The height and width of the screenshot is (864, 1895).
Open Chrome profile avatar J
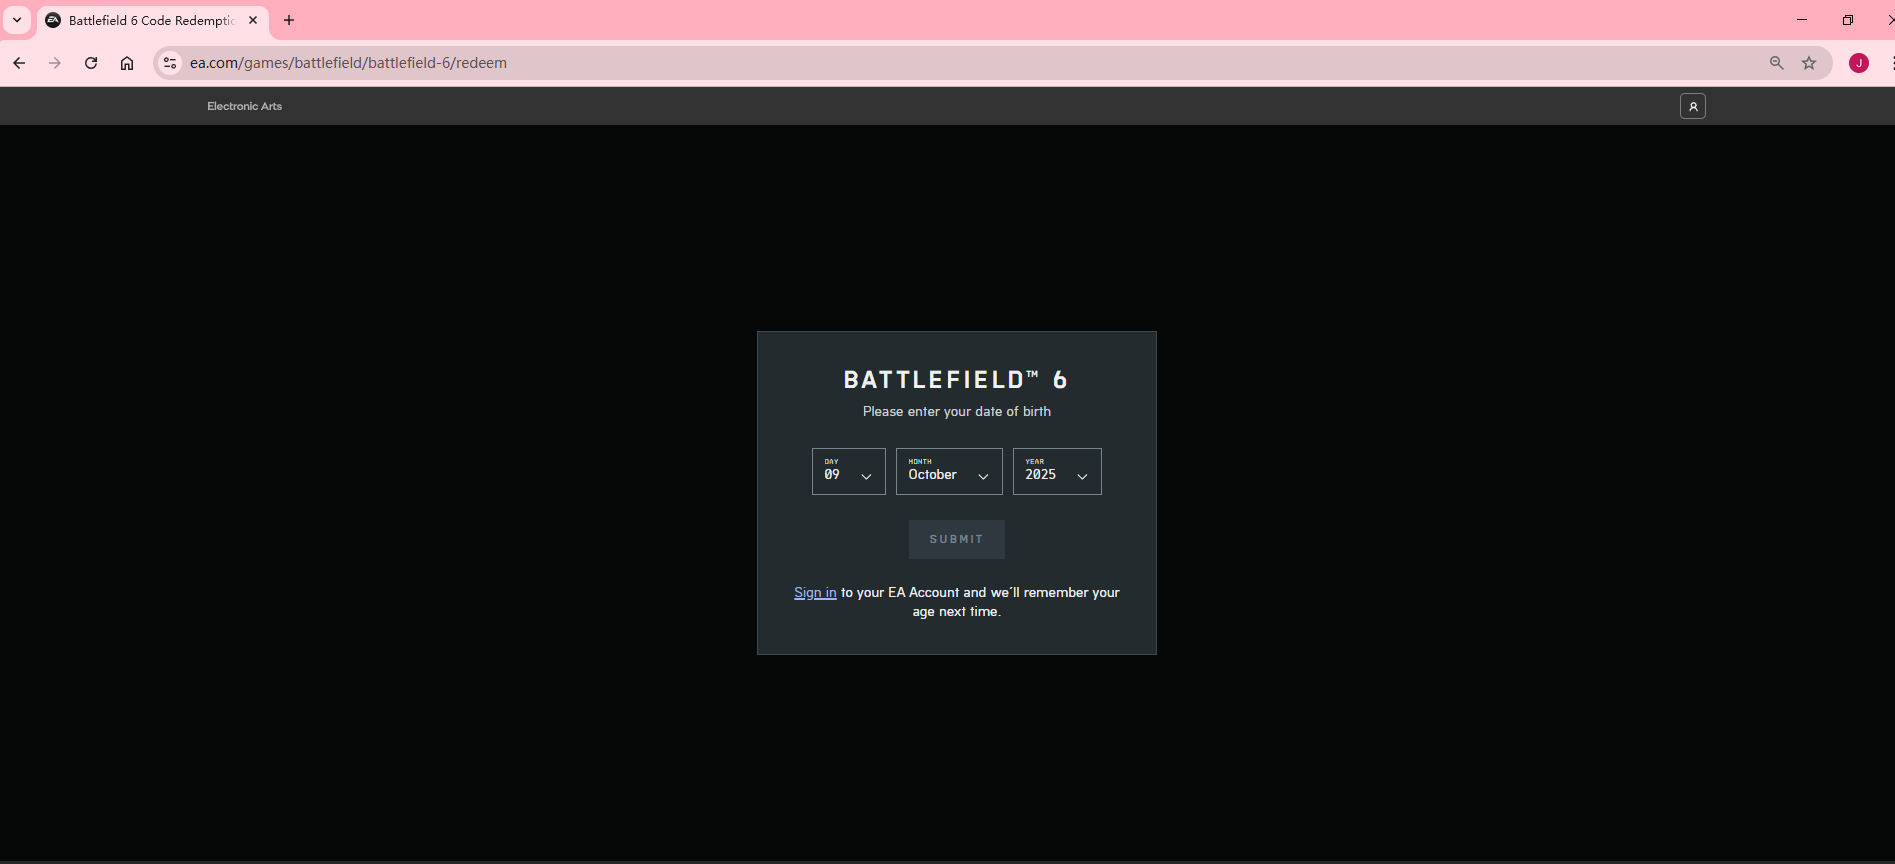click(x=1858, y=63)
